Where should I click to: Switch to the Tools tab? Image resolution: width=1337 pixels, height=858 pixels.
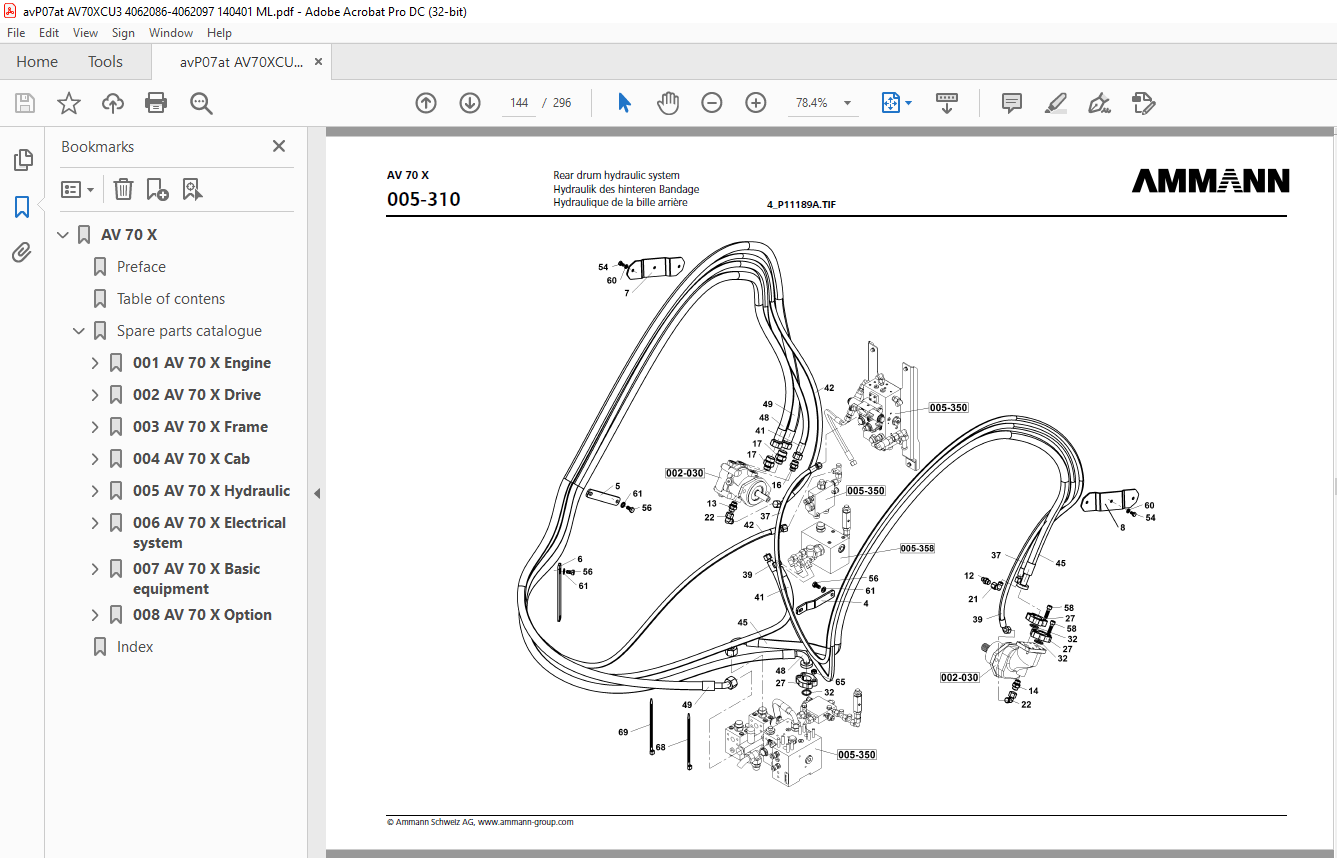point(105,62)
